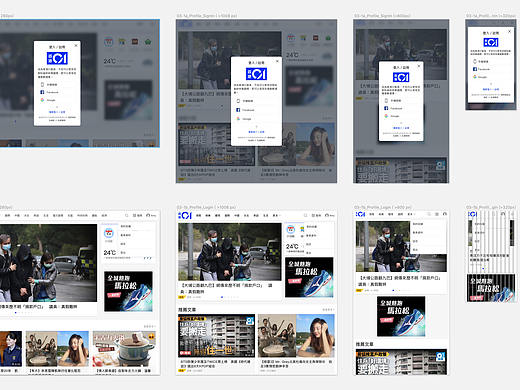The image size is (520, 390).
Task: Click the calendar widget icon in the selected dimmed artboard
Action: [109, 42]
